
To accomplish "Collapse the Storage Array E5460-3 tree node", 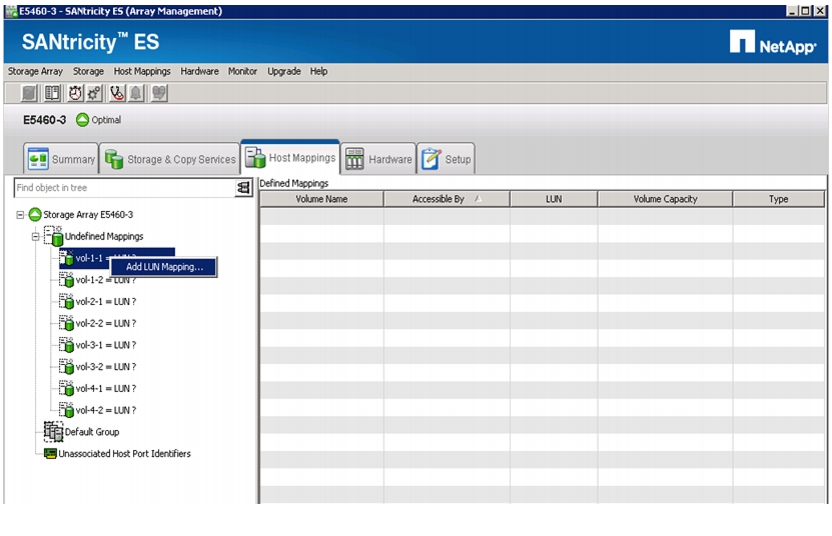I will pyautogui.click(x=20, y=215).
